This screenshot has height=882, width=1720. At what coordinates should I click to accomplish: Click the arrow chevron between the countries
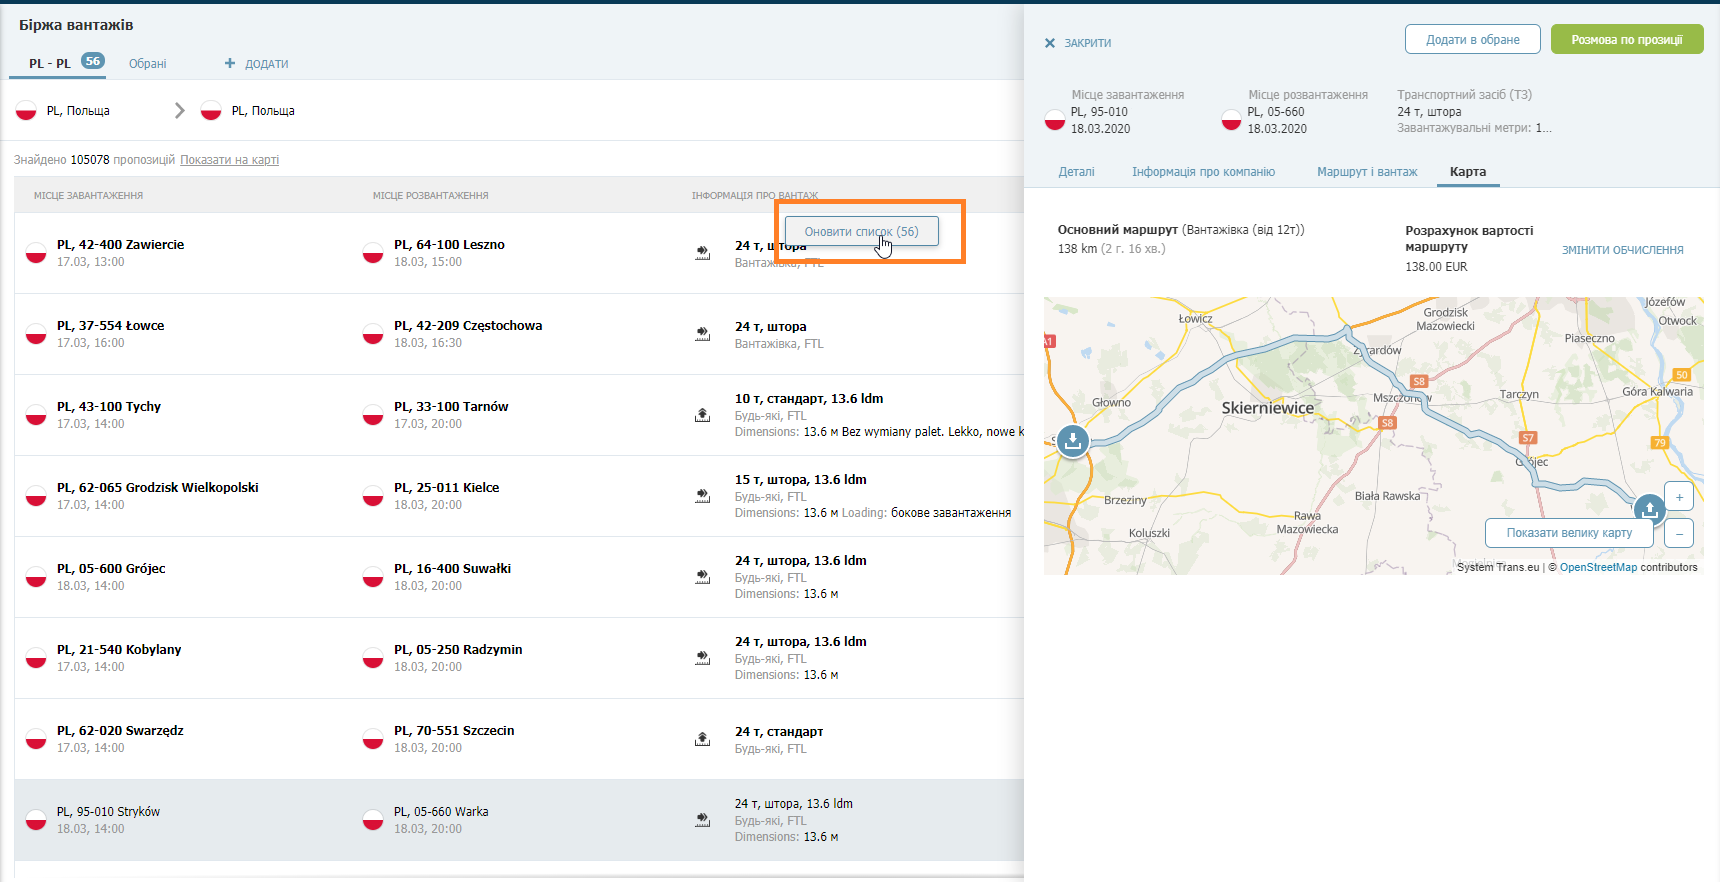180,111
